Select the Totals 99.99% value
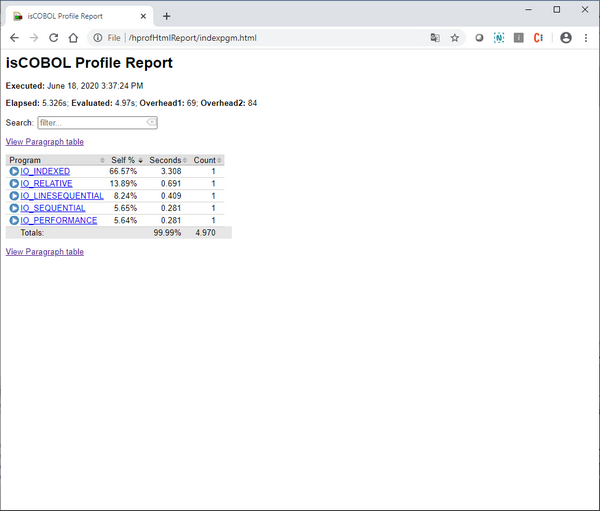Screen dimensions: 600x511 point(167,232)
